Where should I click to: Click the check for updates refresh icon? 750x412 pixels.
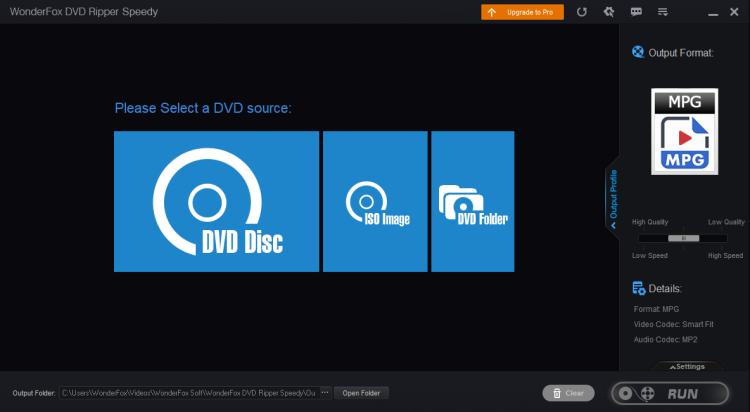pos(582,12)
